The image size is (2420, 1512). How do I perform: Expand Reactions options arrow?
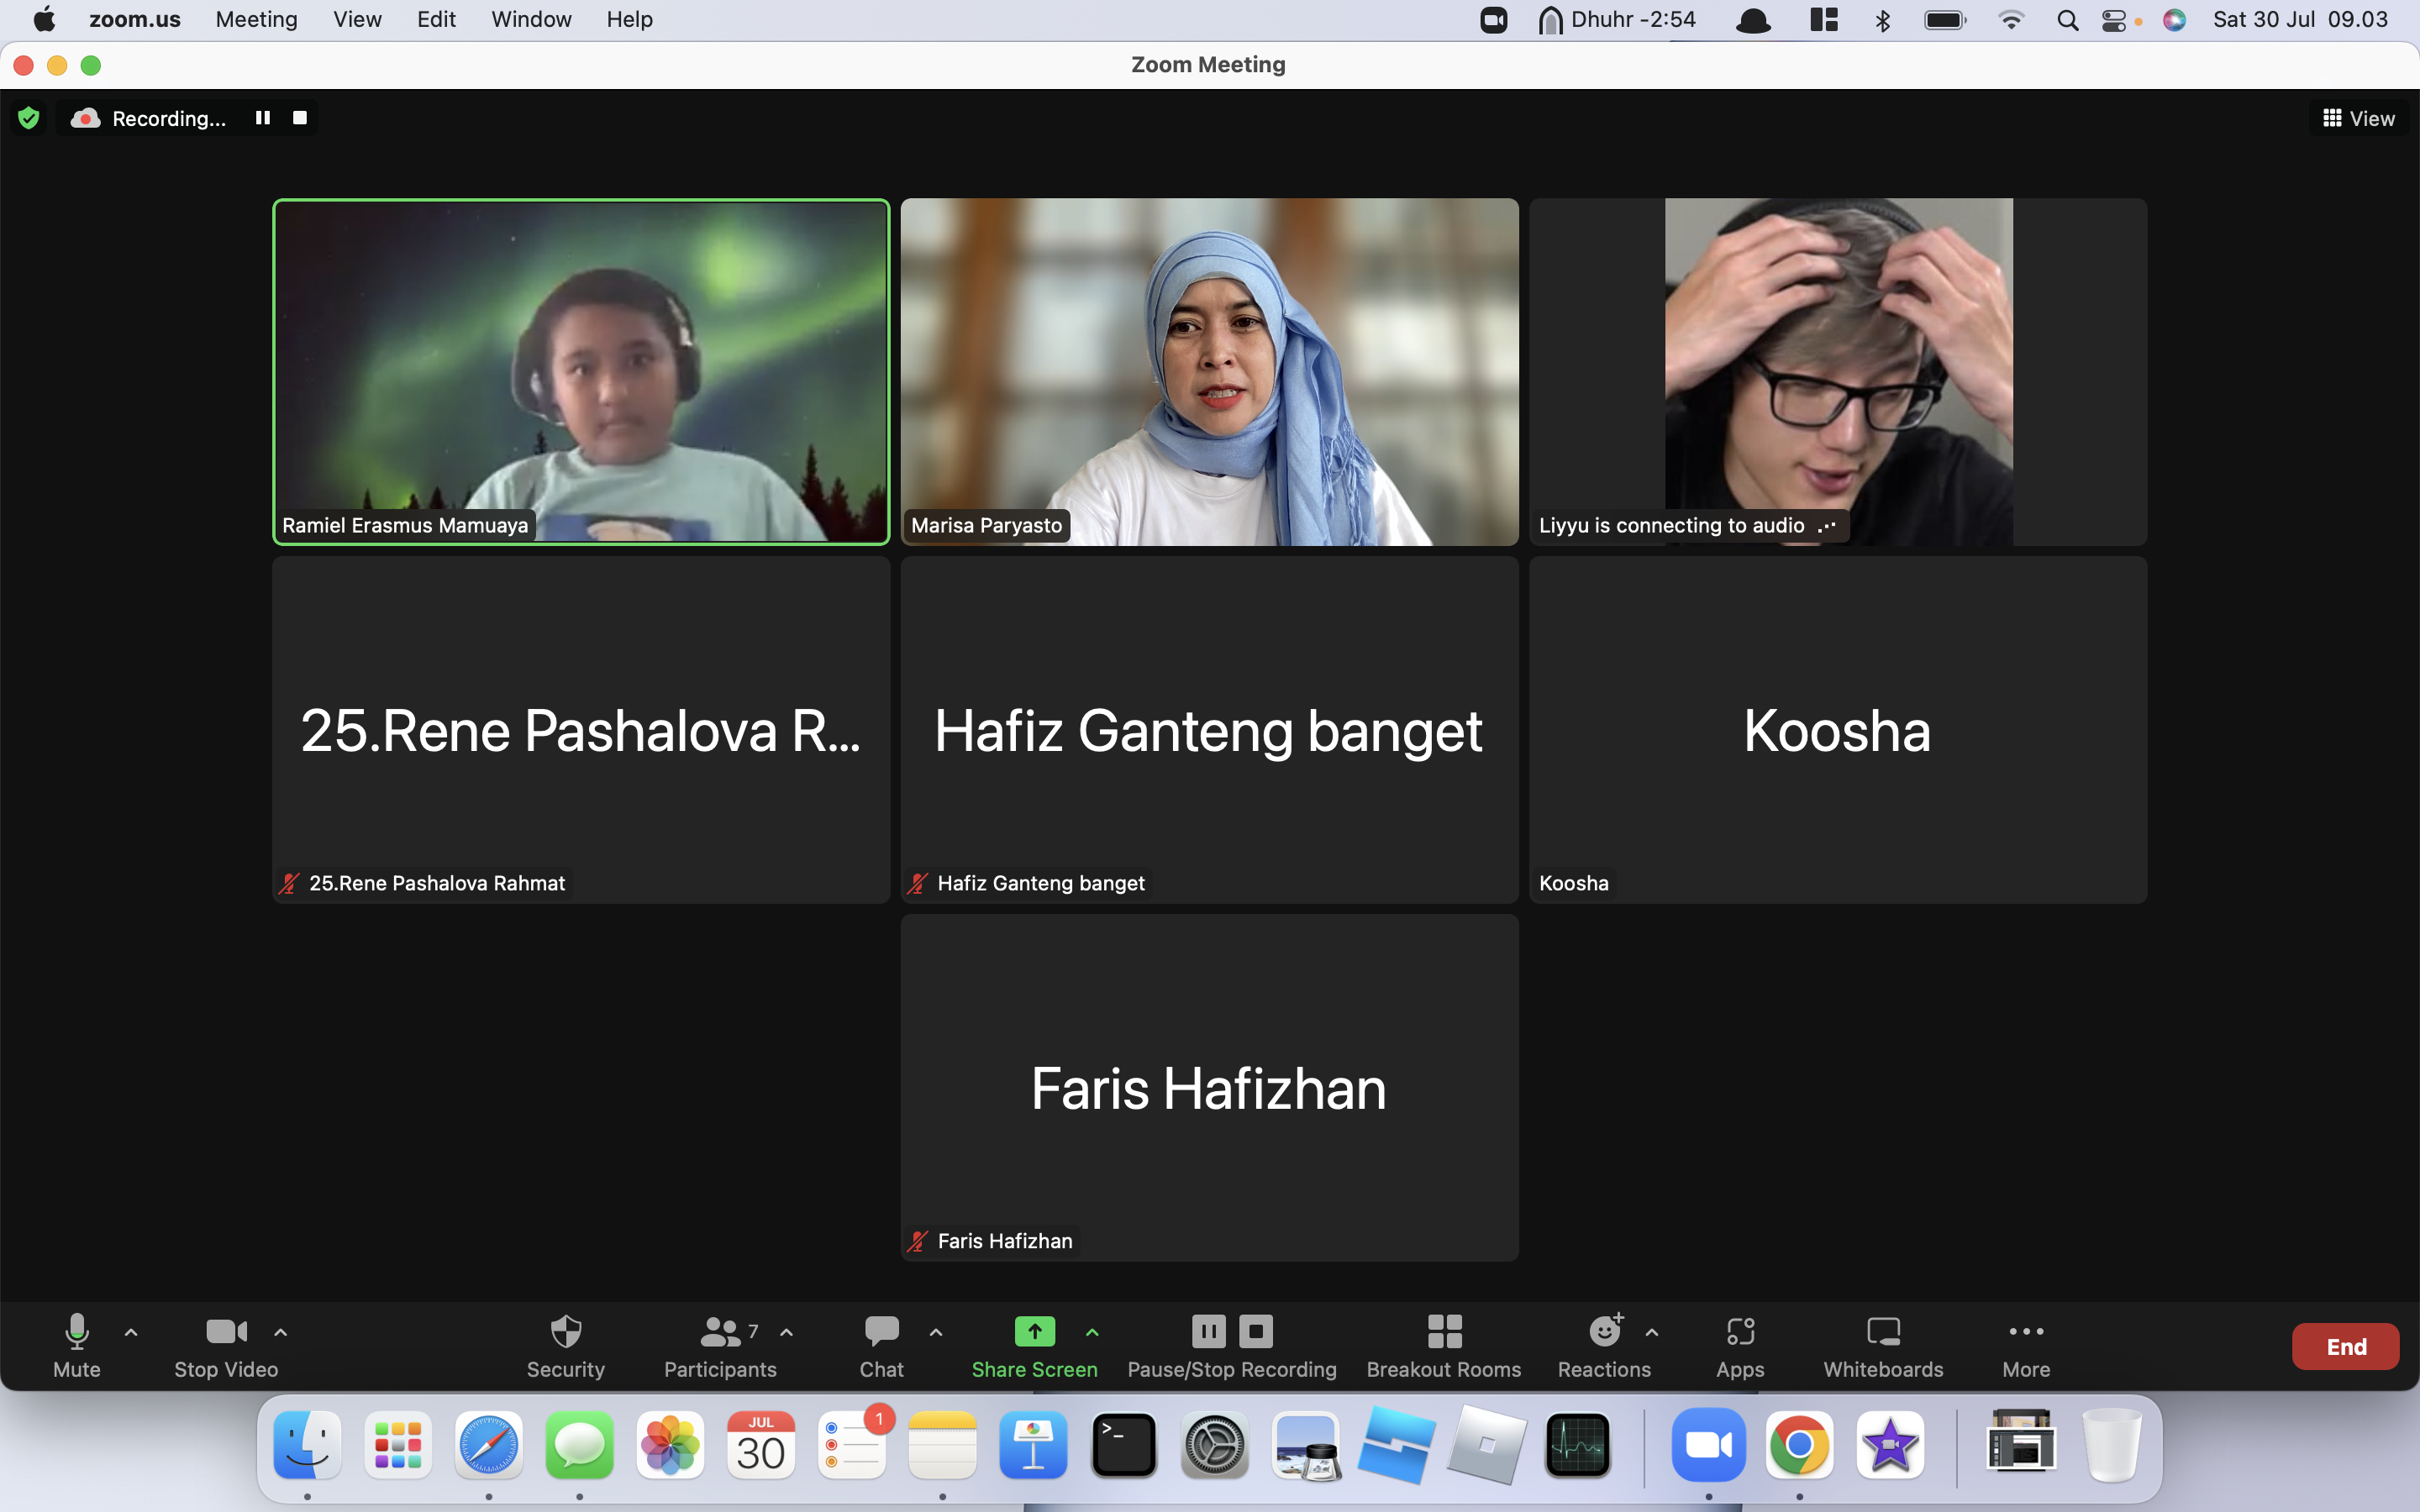[x=1650, y=1332]
